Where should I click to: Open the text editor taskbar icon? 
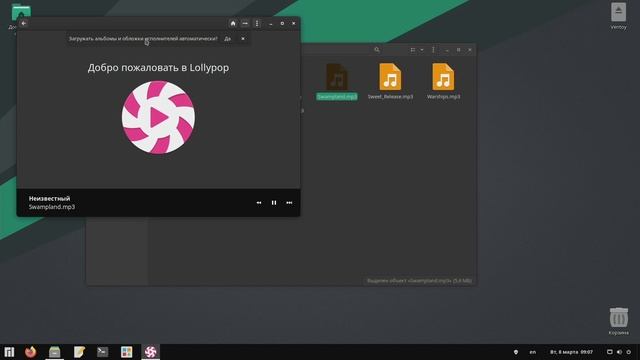tap(79, 352)
